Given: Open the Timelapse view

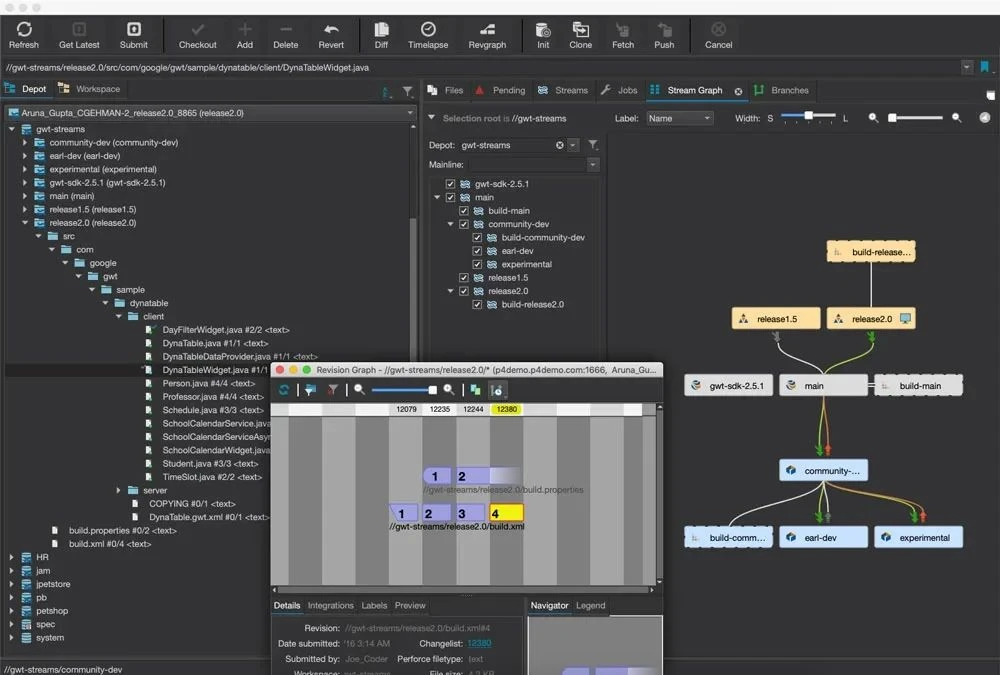Looking at the screenshot, I should (x=428, y=35).
